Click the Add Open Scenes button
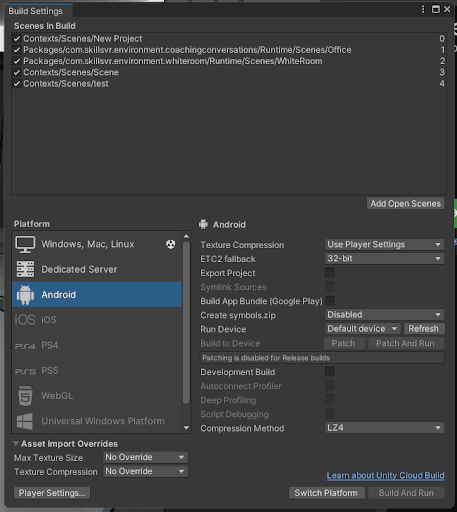The height and width of the screenshot is (512, 457). coord(406,204)
